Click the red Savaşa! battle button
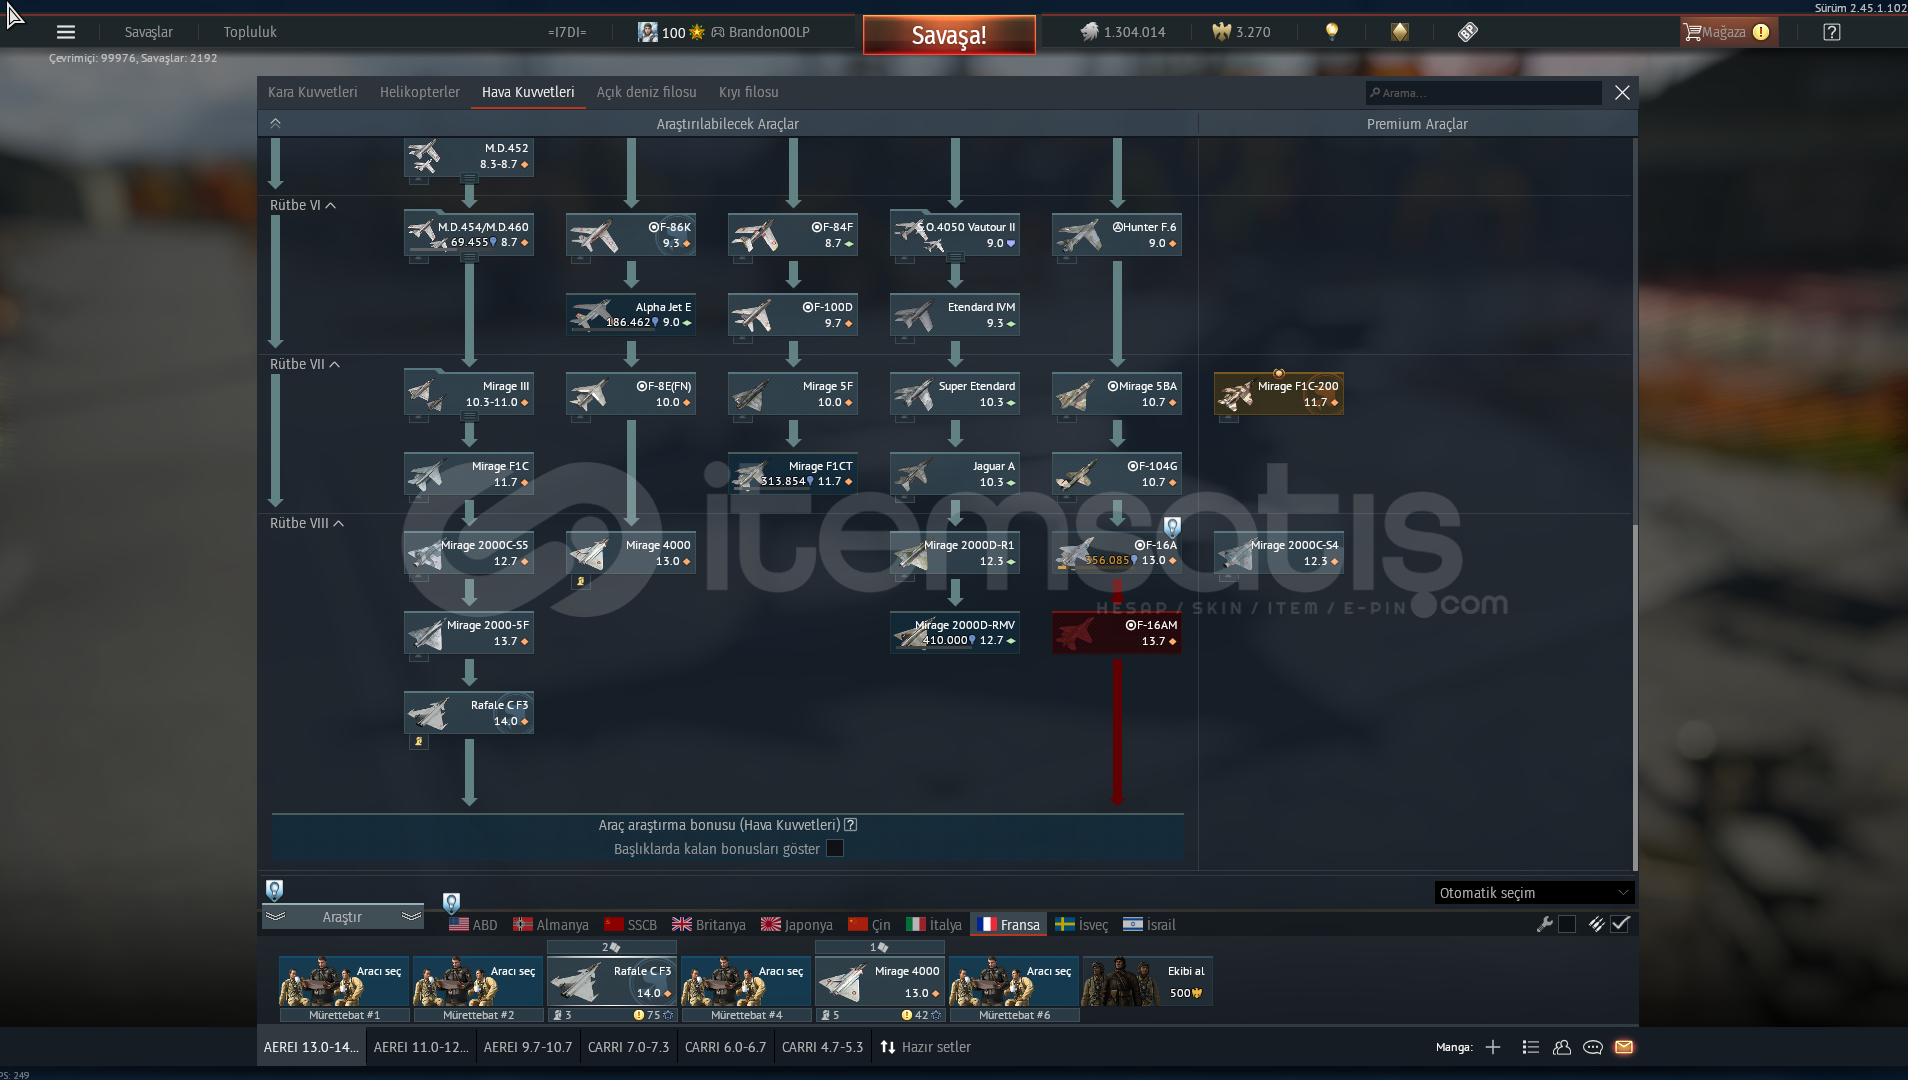This screenshot has height=1080, width=1908. [949, 35]
